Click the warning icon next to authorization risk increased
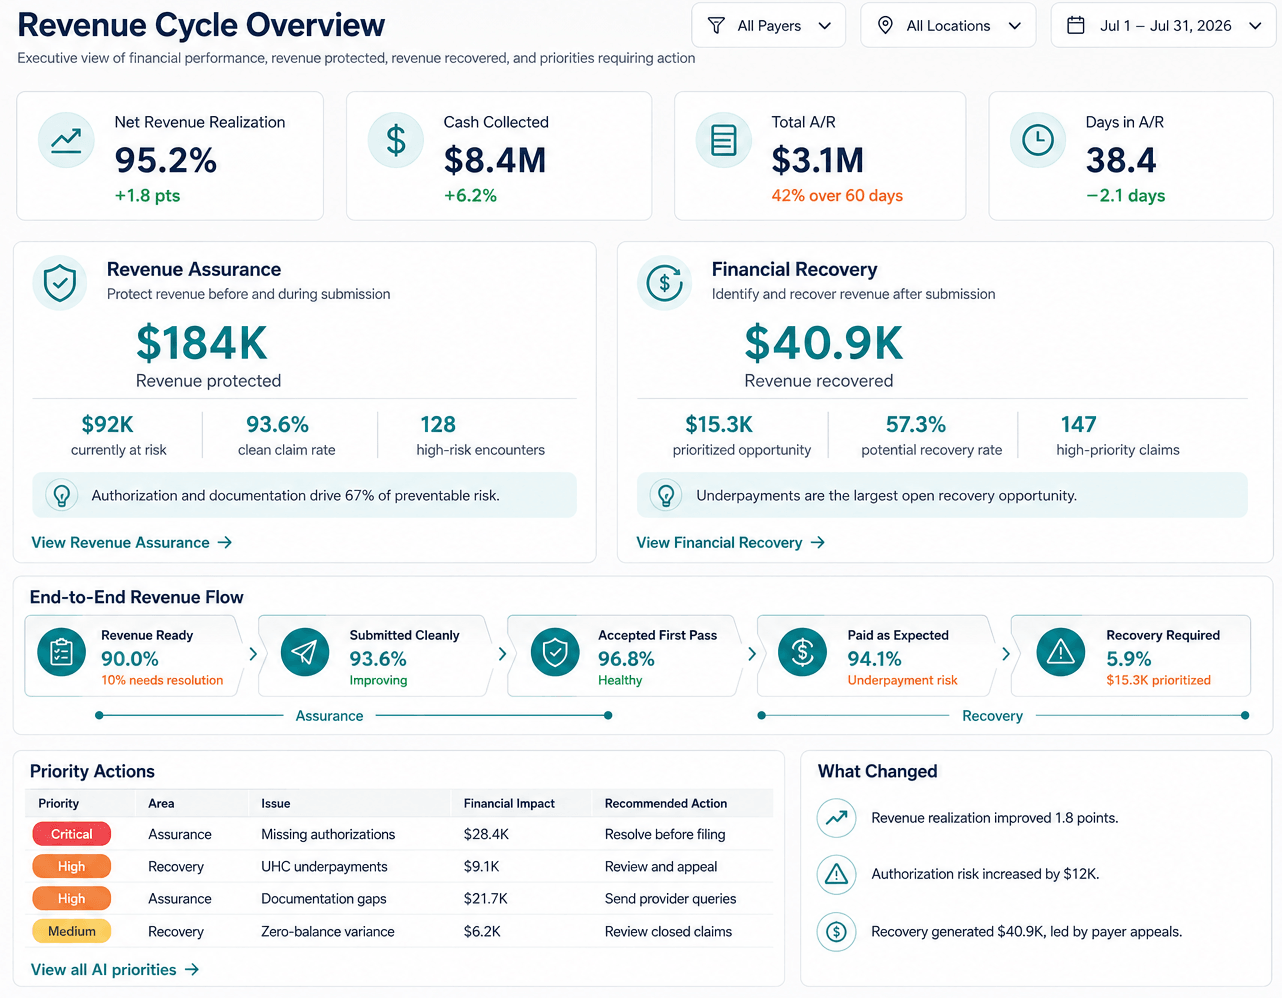 click(837, 875)
